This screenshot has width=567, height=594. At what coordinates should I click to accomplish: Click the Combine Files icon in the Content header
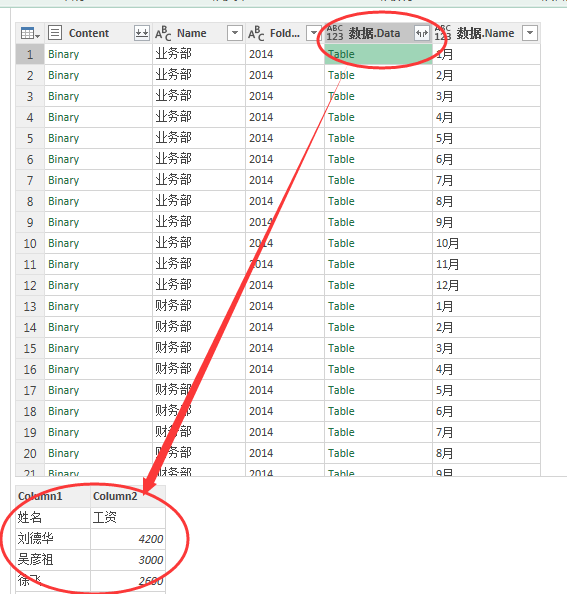pos(142,33)
